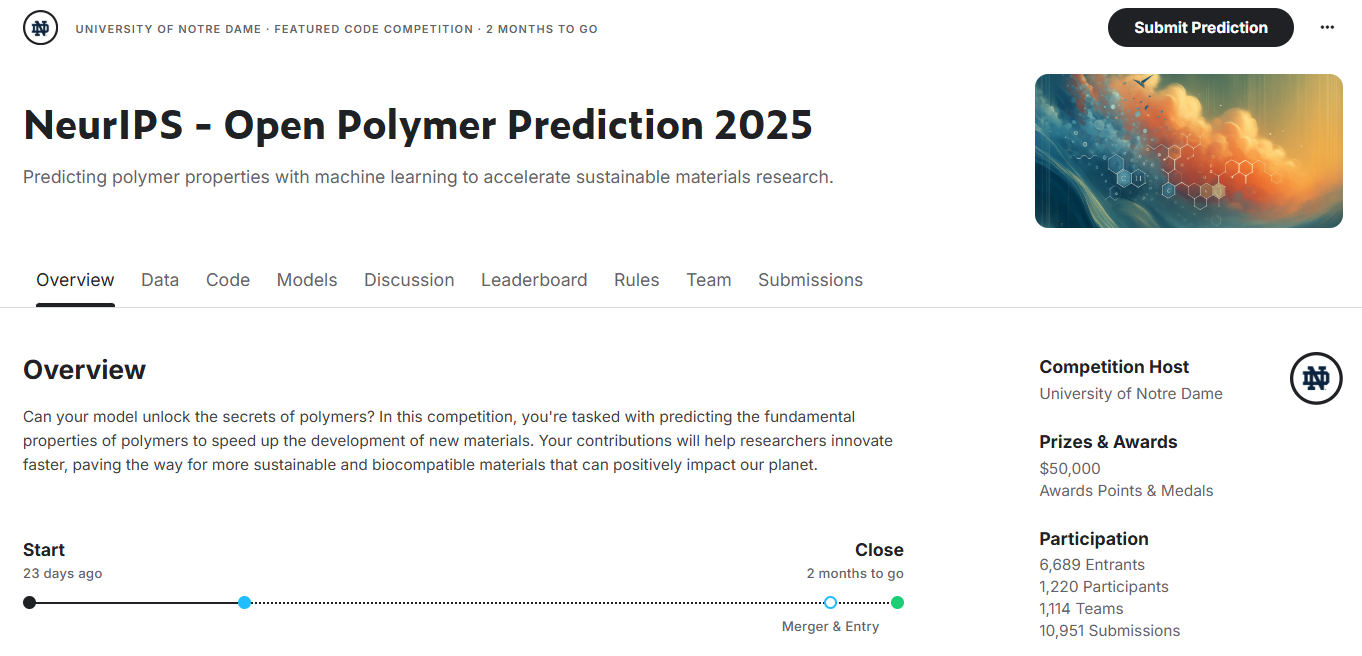Go to the Code tab

pos(228,280)
